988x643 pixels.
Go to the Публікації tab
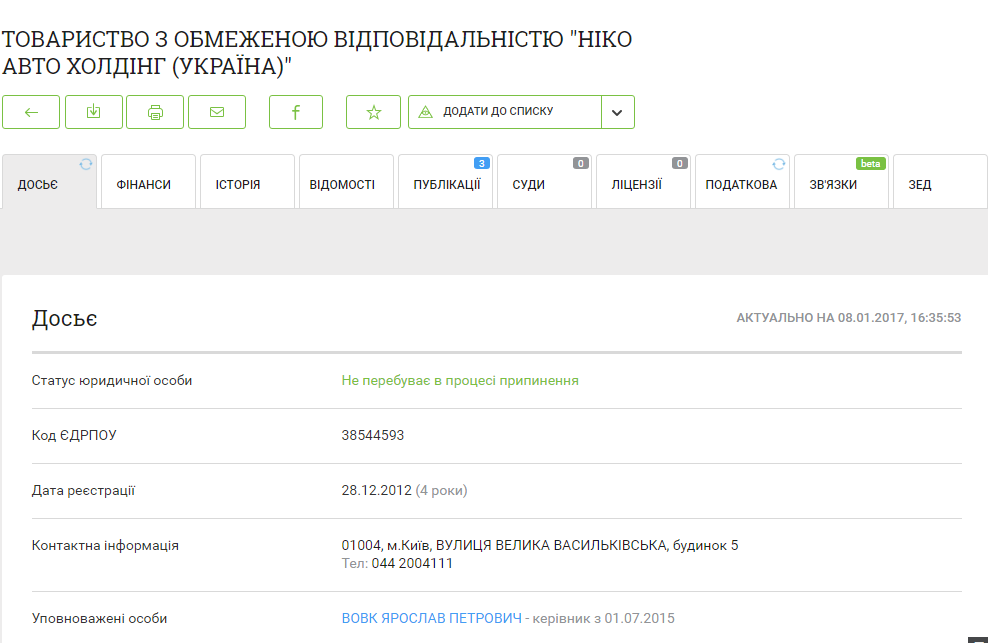tap(446, 184)
